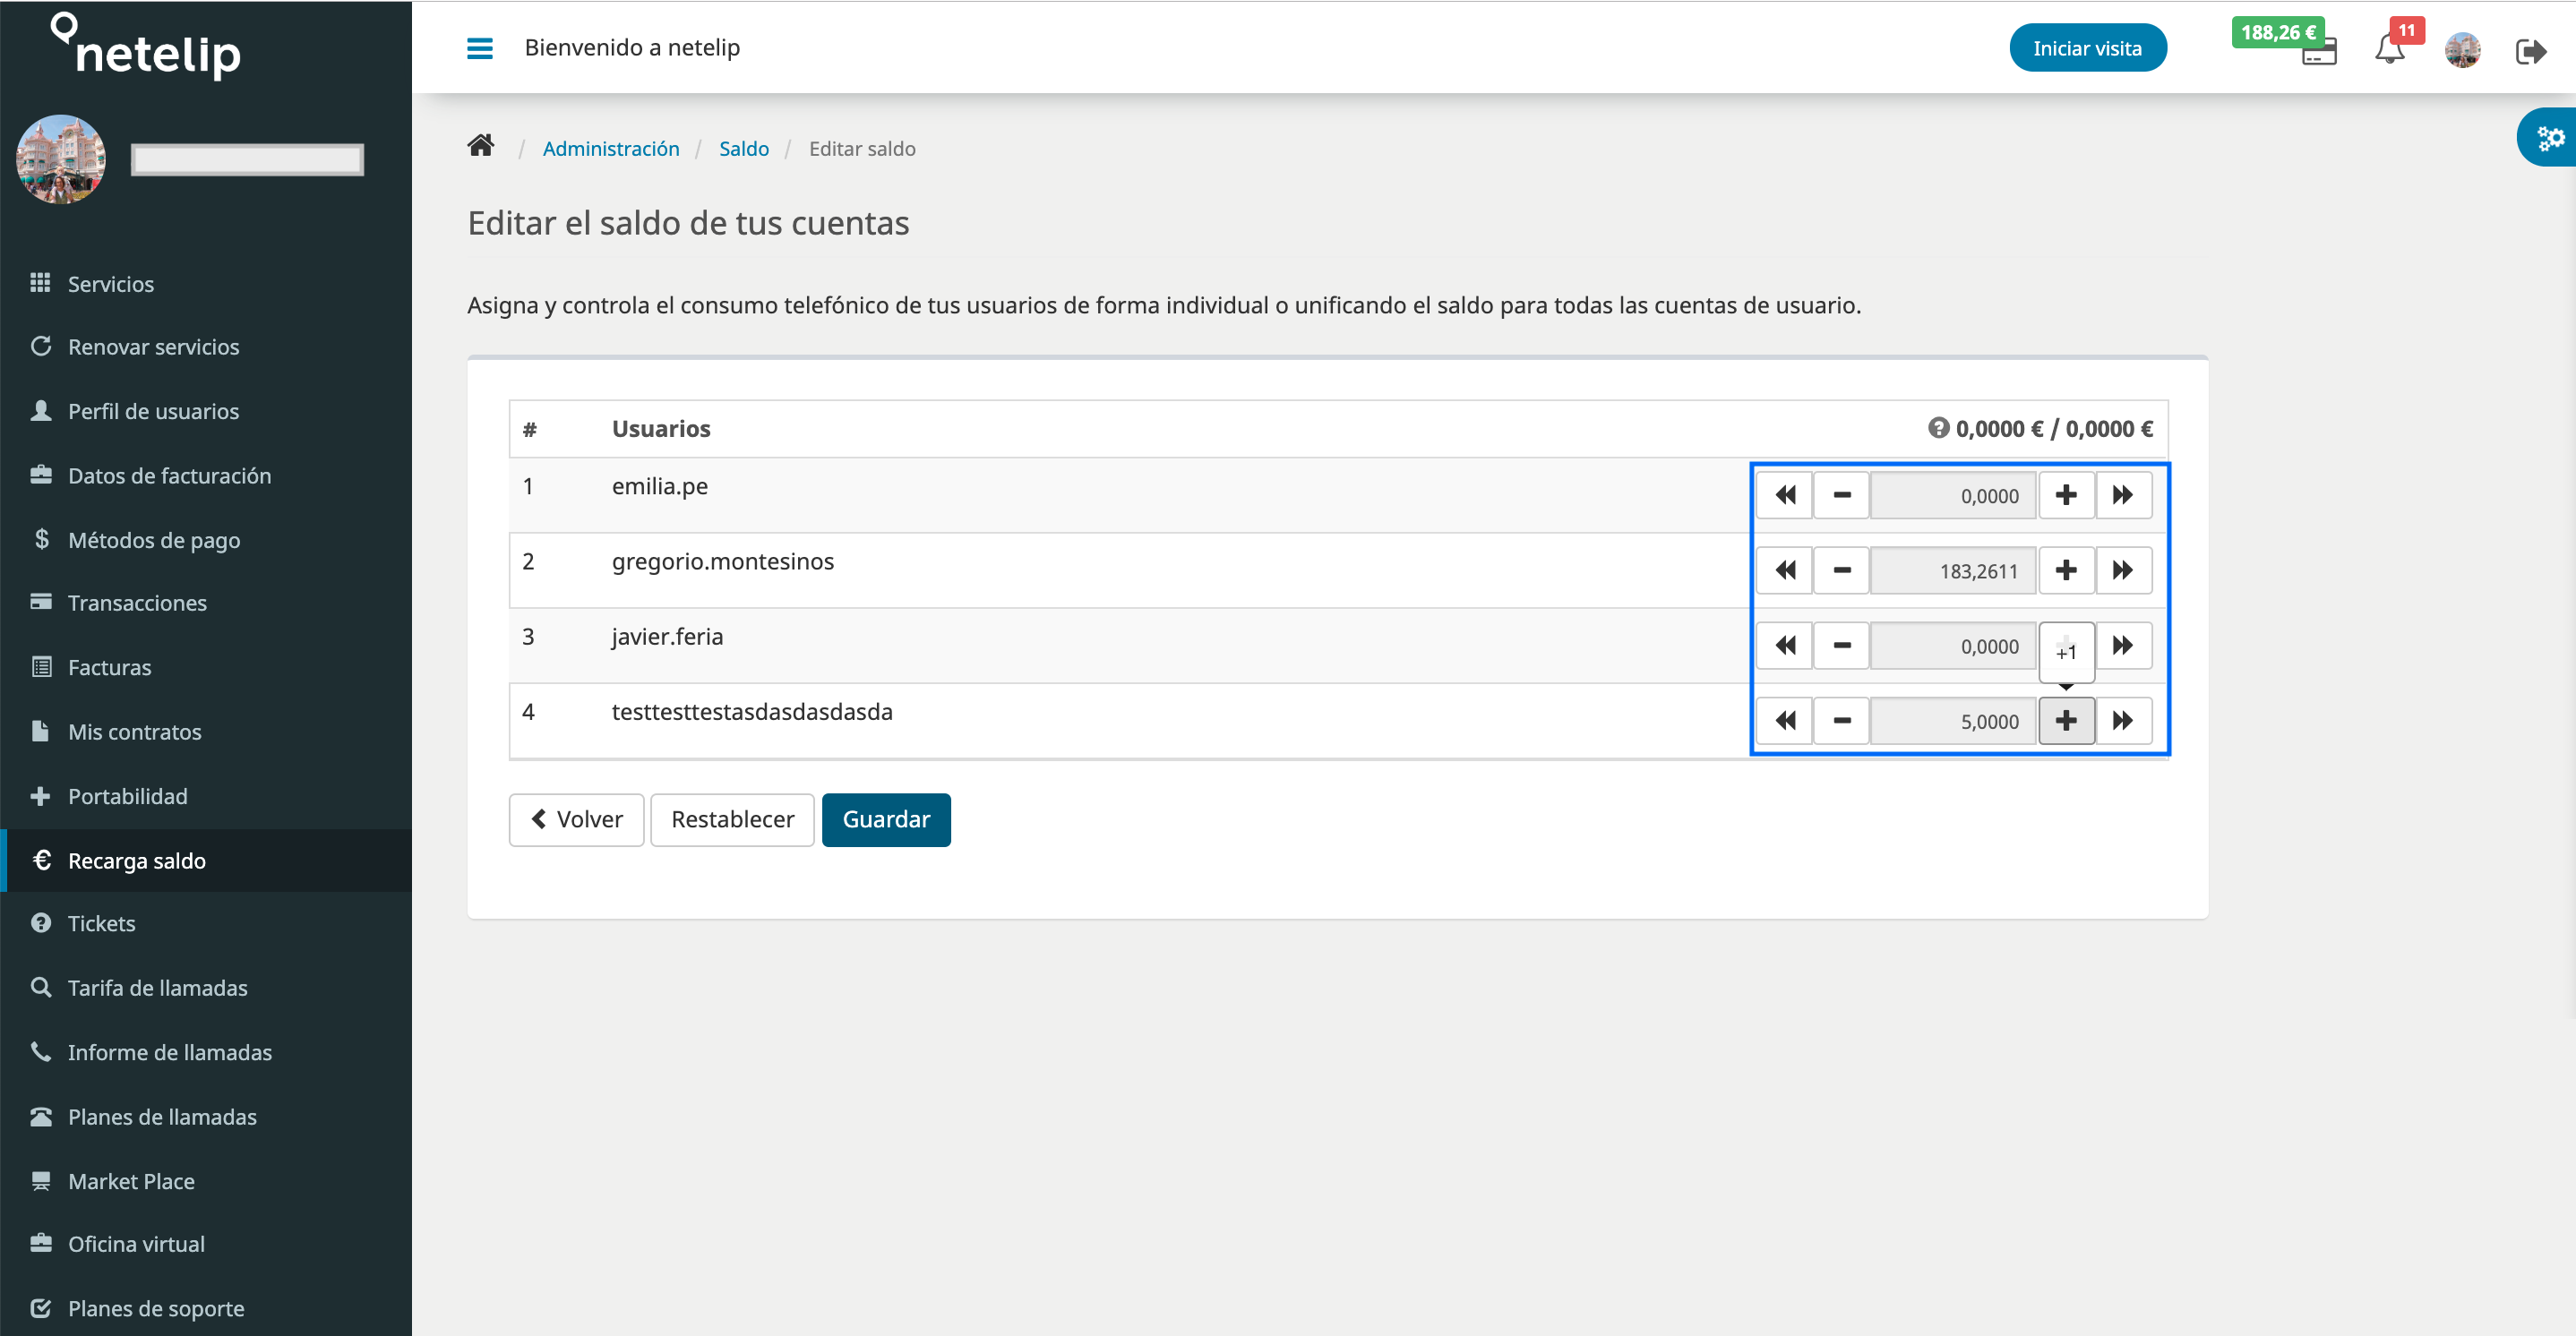This screenshot has height=1336, width=2576.
Task: Click Administración breadcrumb link
Action: tap(608, 149)
